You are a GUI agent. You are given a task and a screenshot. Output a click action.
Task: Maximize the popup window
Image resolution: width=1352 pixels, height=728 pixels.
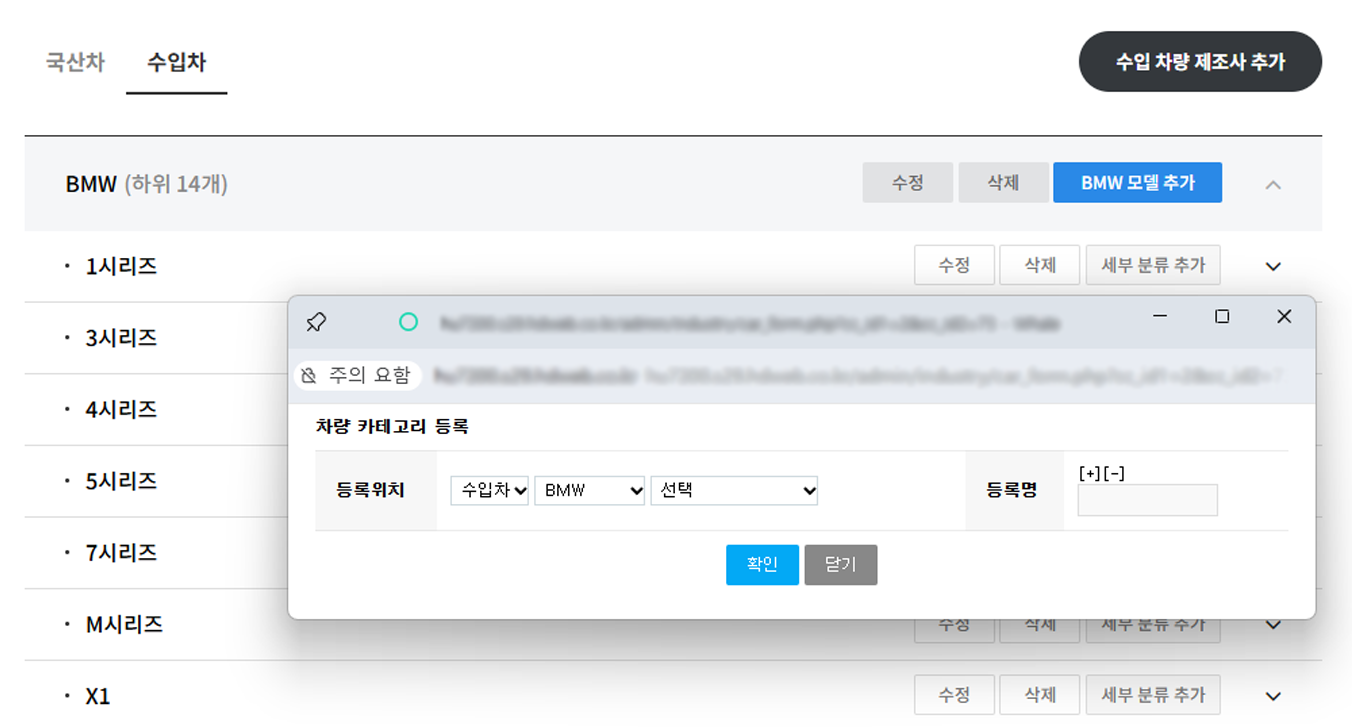point(1222,316)
